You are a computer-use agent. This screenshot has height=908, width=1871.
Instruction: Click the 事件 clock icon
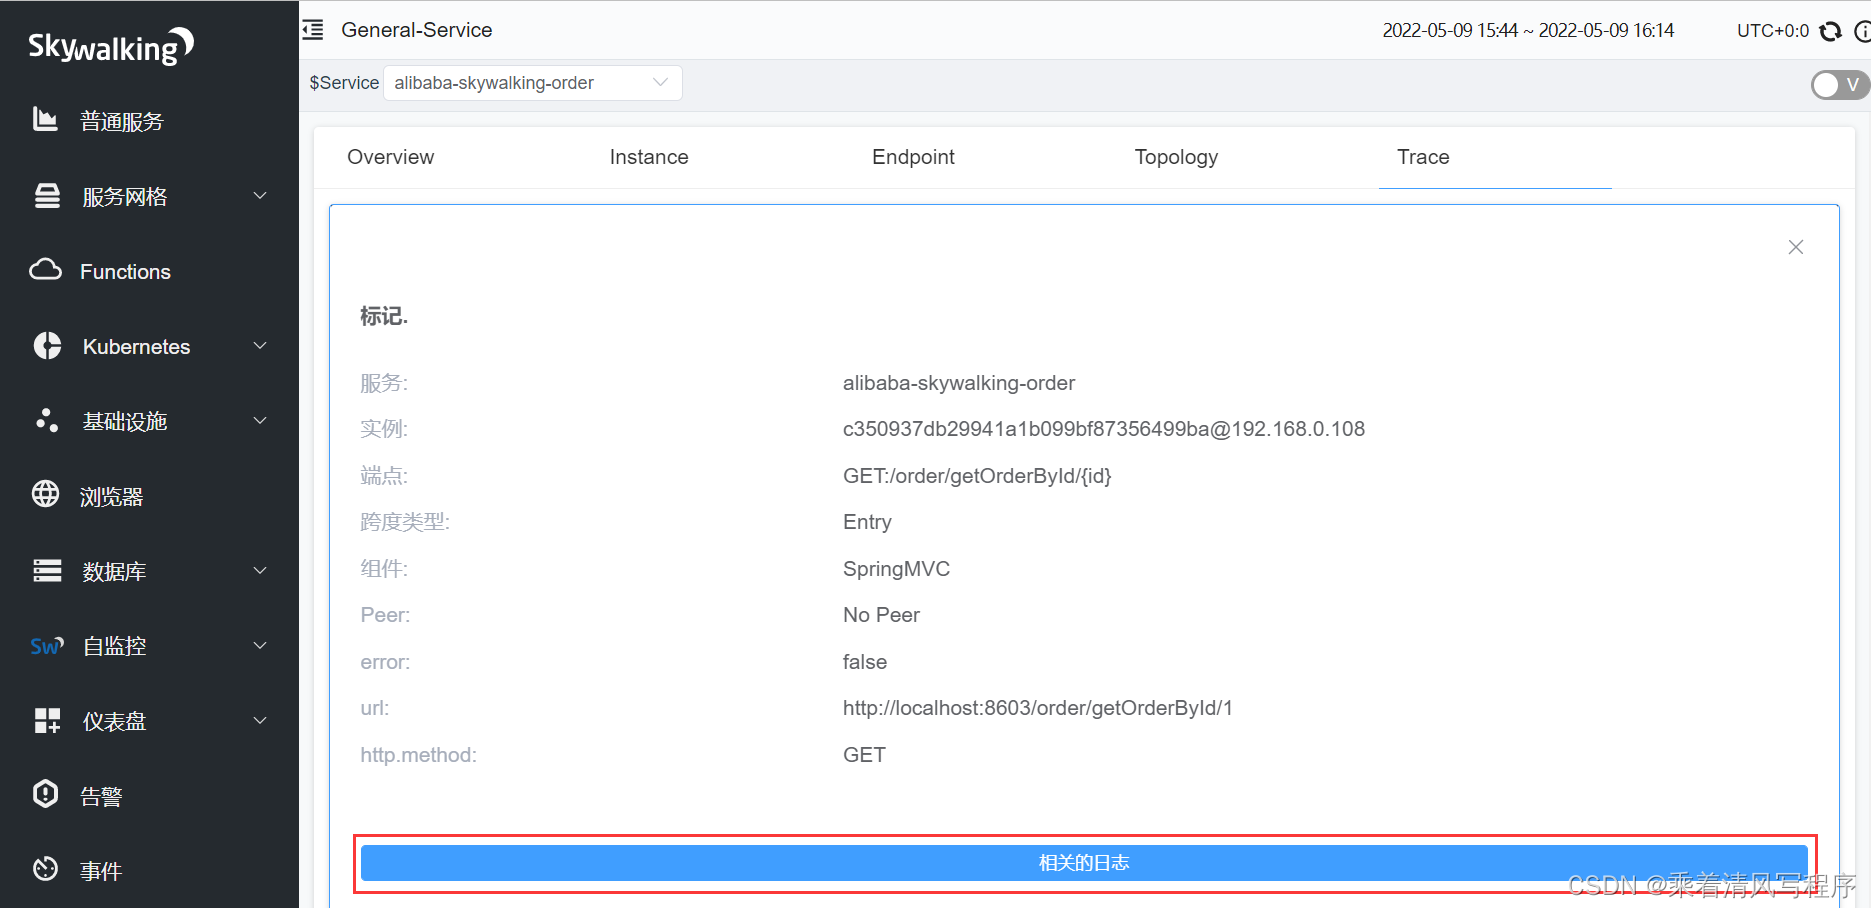(x=46, y=869)
